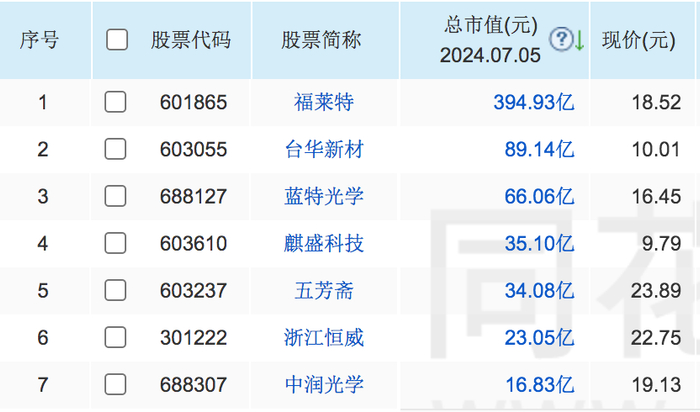Select stock code 603237
700x412 pixels.
(x=193, y=291)
